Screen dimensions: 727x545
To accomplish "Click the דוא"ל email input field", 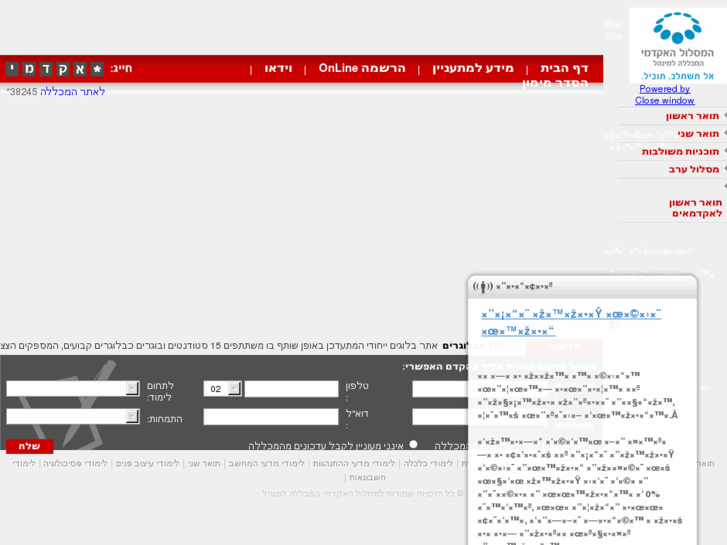I will click(271, 417).
